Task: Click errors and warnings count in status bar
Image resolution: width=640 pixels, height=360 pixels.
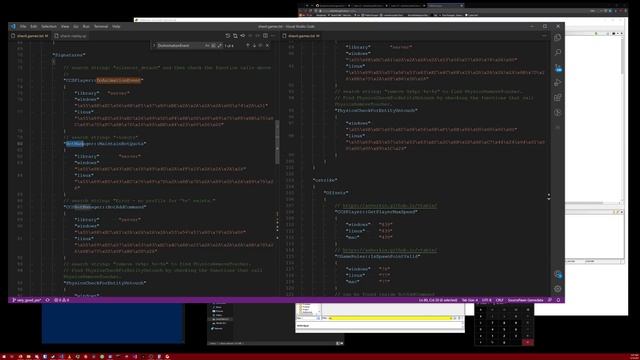Action: click(x=62, y=300)
